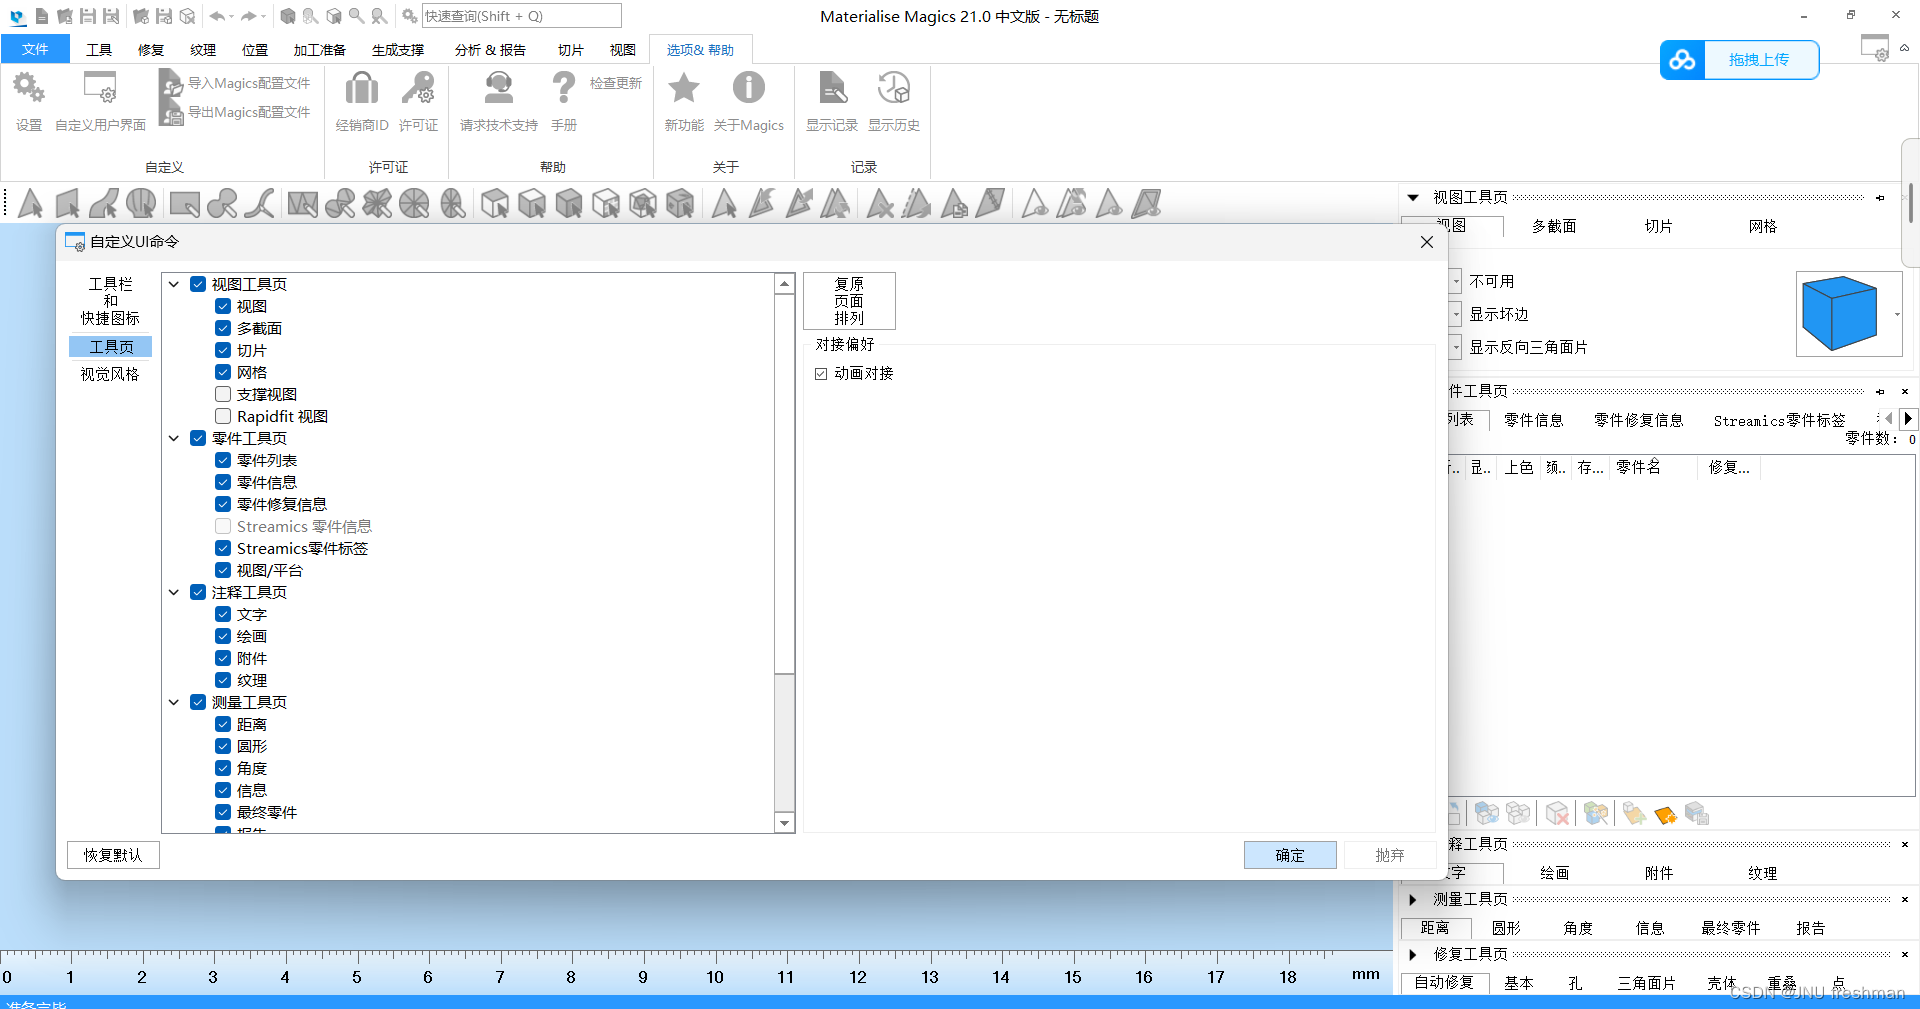Open the 文件 menu
The height and width of the screenshot is (1009, 1920).
(x=36, y=49)
